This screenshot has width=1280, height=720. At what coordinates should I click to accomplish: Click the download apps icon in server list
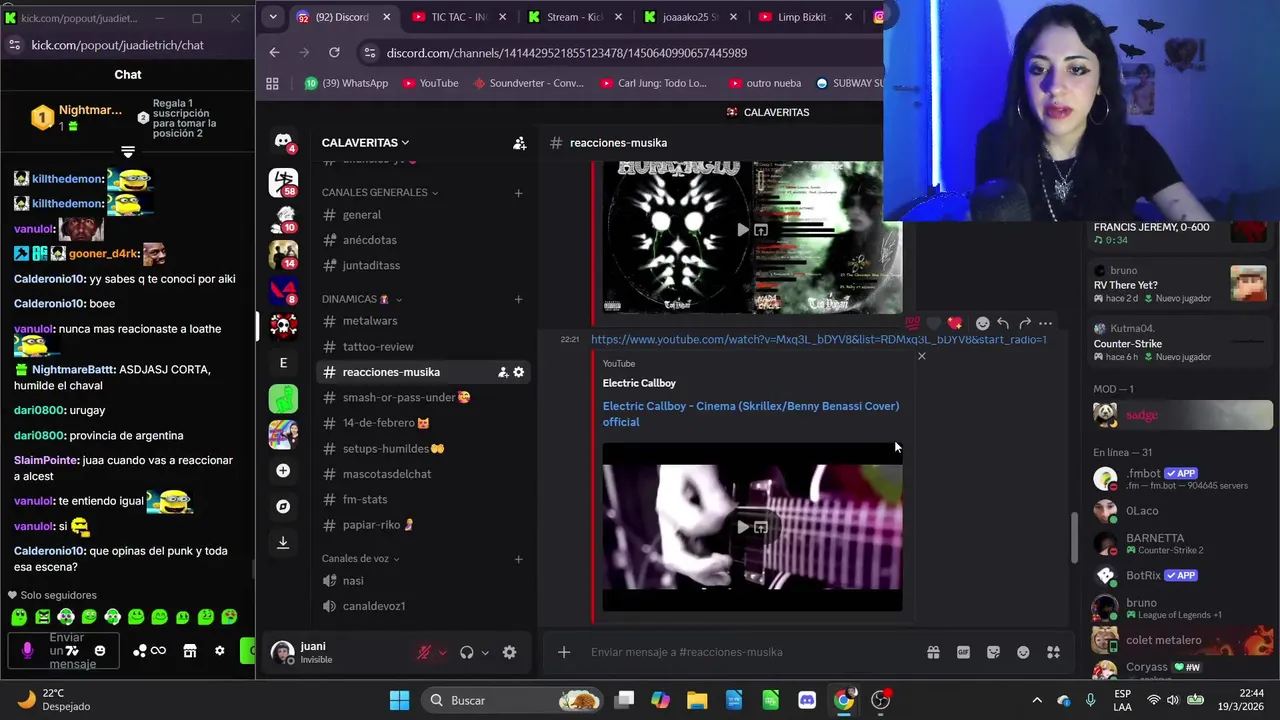[x=283, y=542]
